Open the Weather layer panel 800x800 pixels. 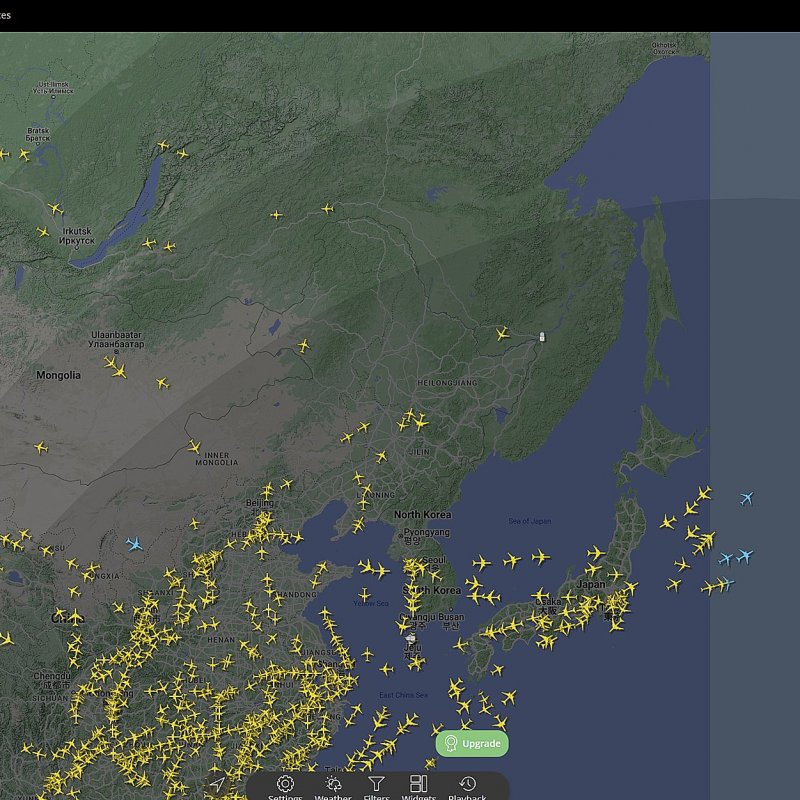(x=333, y=785)
